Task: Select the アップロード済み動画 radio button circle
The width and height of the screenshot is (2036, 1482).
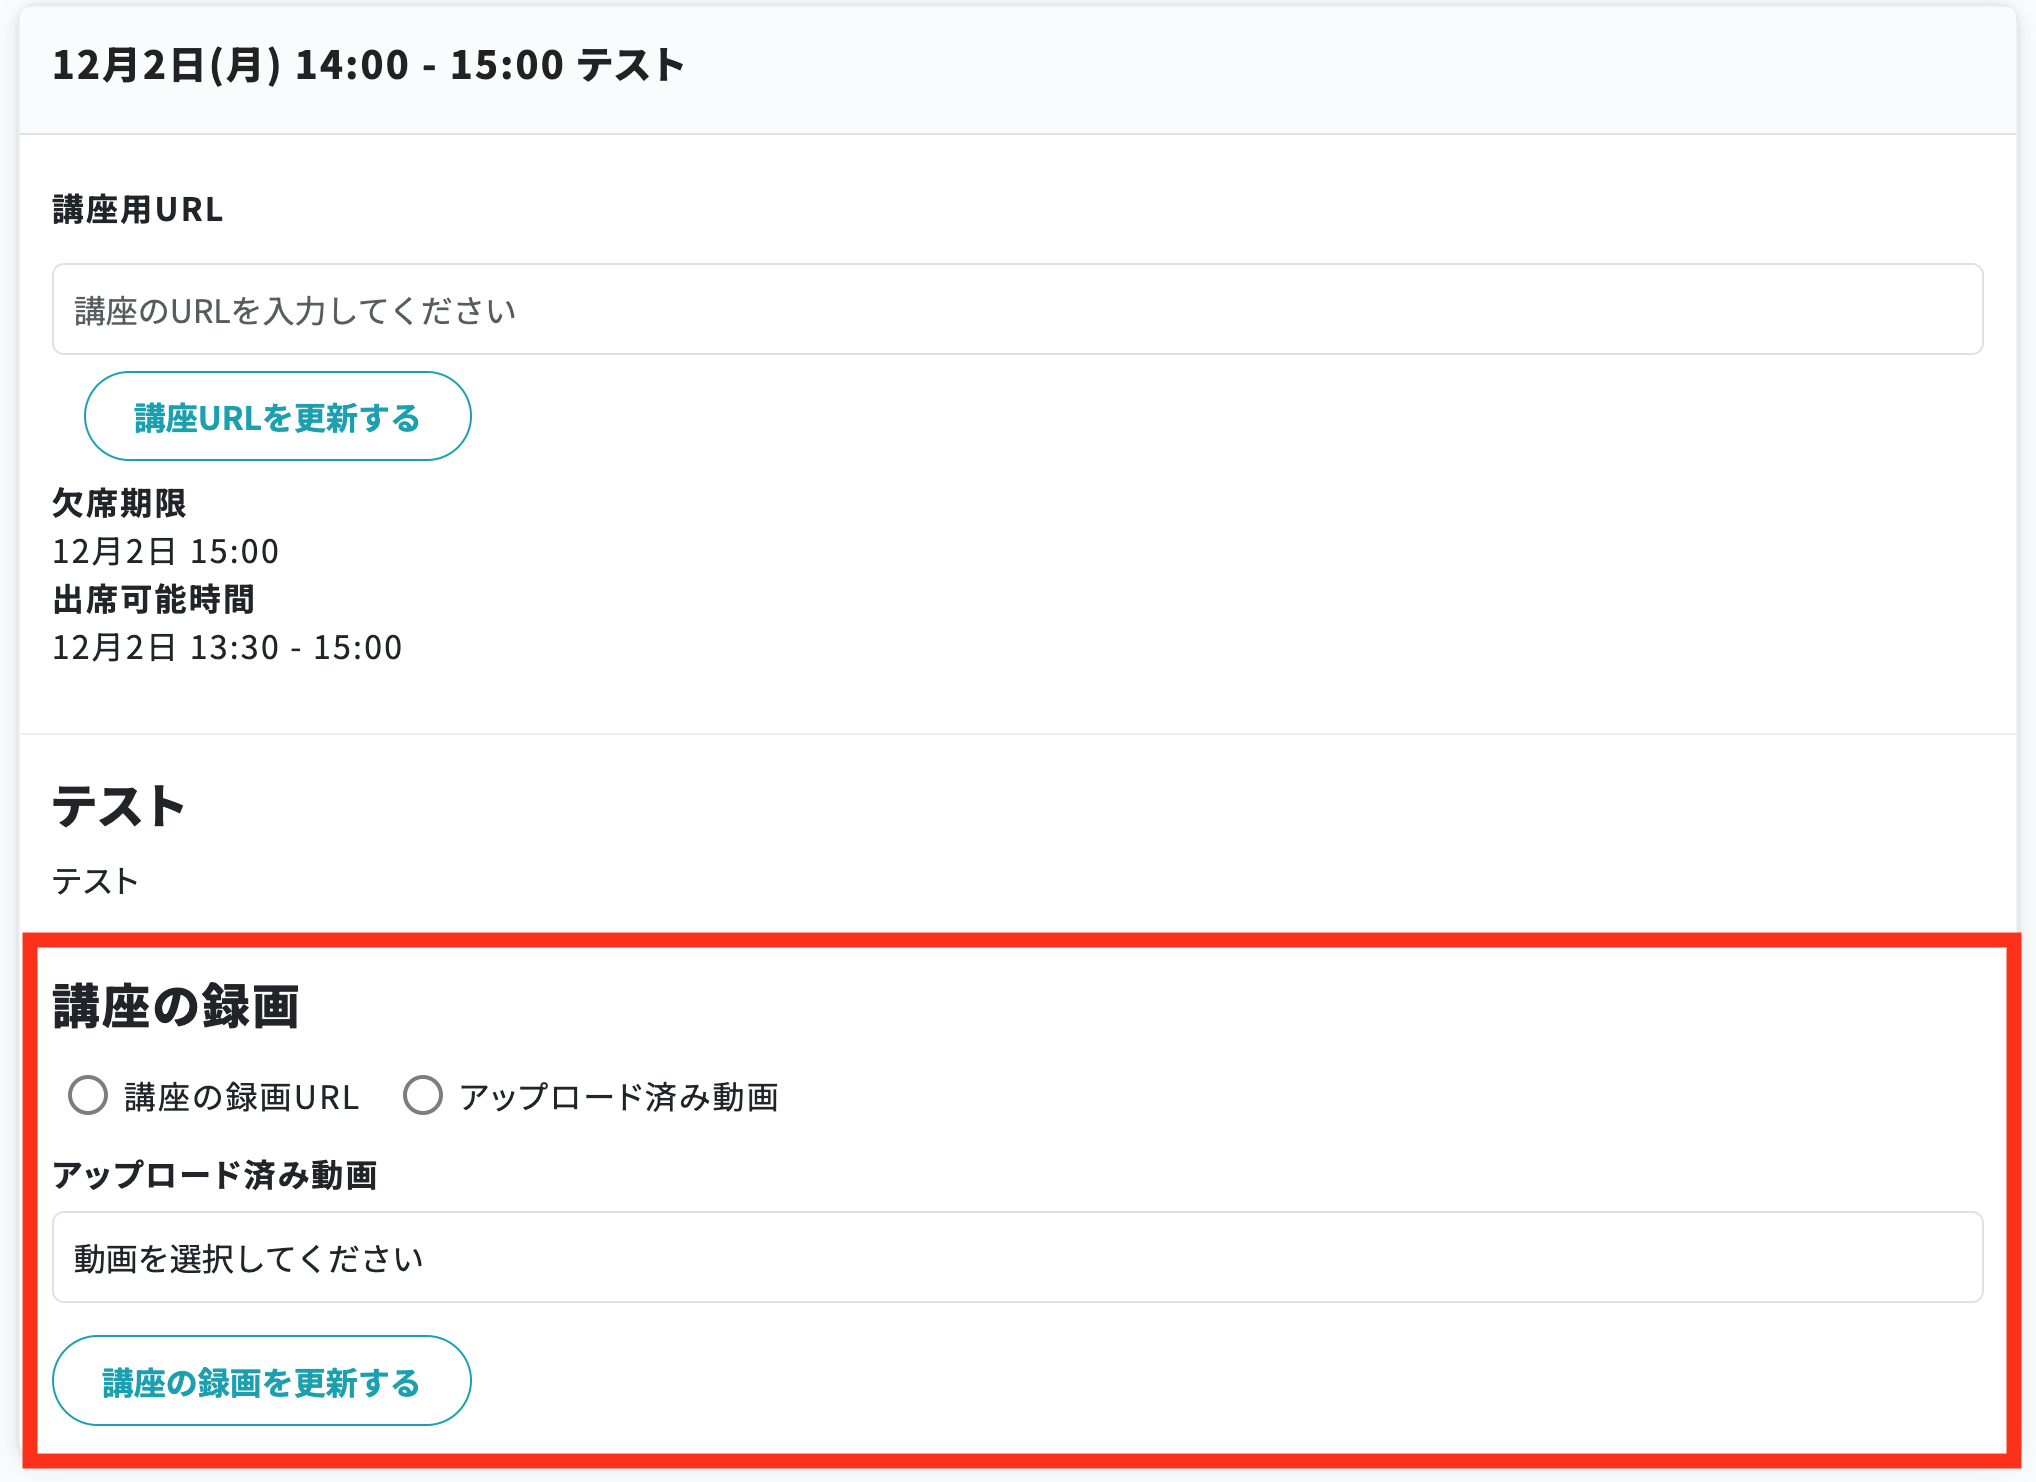Action: pos(423,1096)
